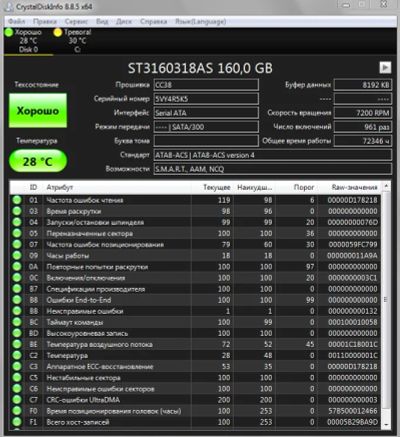Select the Частота ошибок чтения attribute text
The width and height of the screenshot is (400, 437).
[x=85, y=200]
